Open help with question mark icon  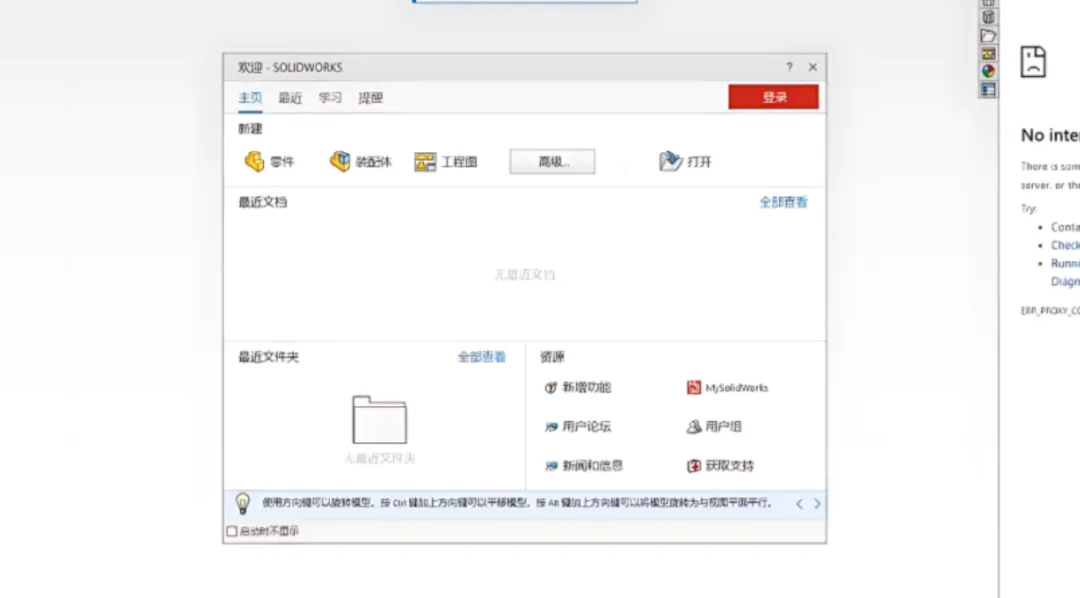(x=789, y=67)
